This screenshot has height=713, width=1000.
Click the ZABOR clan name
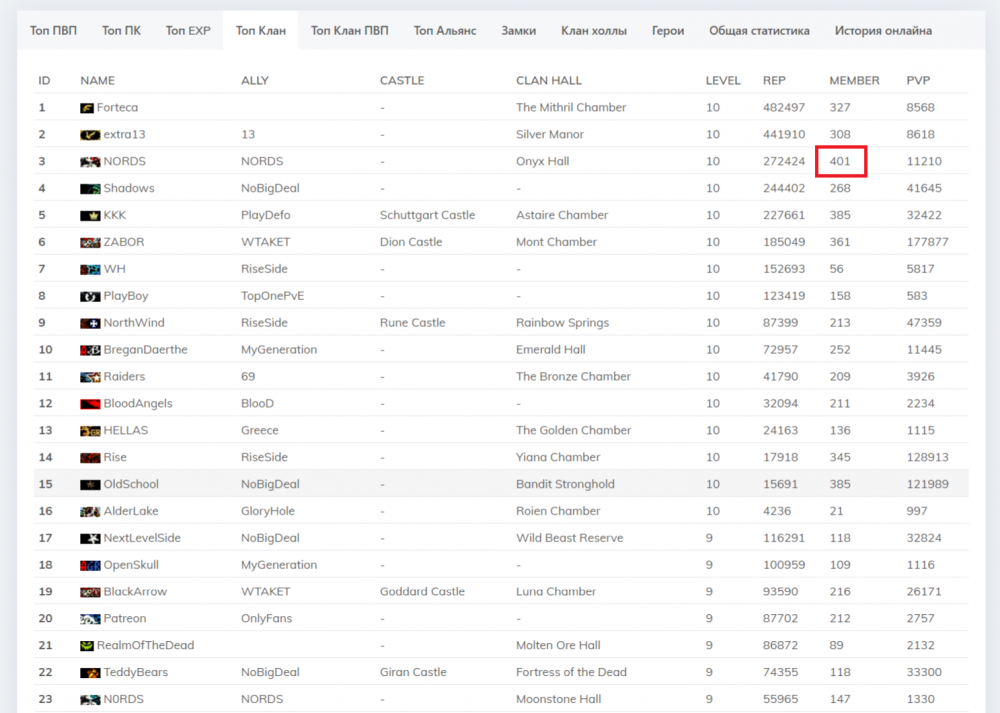pos(124,242)
